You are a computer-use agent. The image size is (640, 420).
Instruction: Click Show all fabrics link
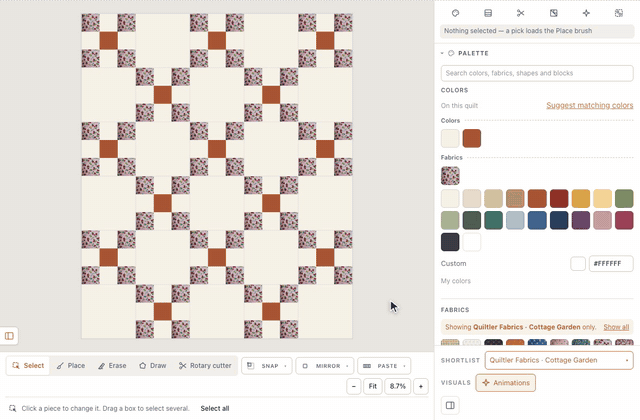616,327
